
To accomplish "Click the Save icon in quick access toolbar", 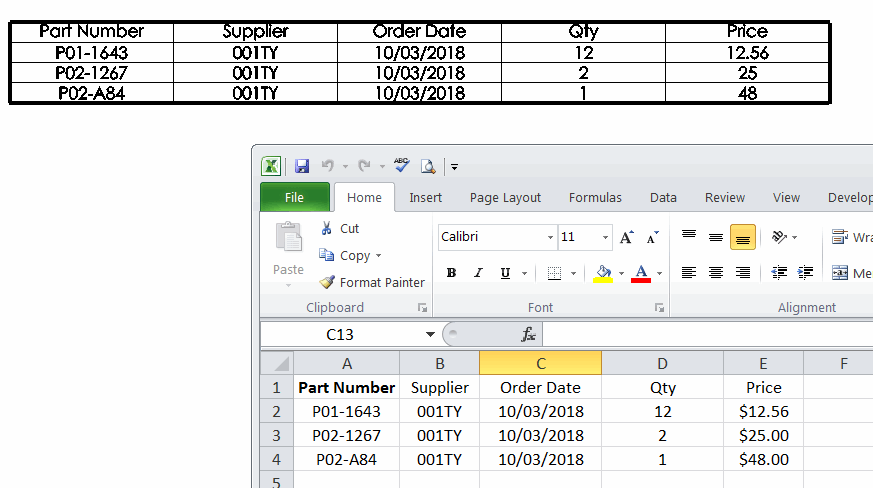I will pyautogui.click(x=302, y=166).
